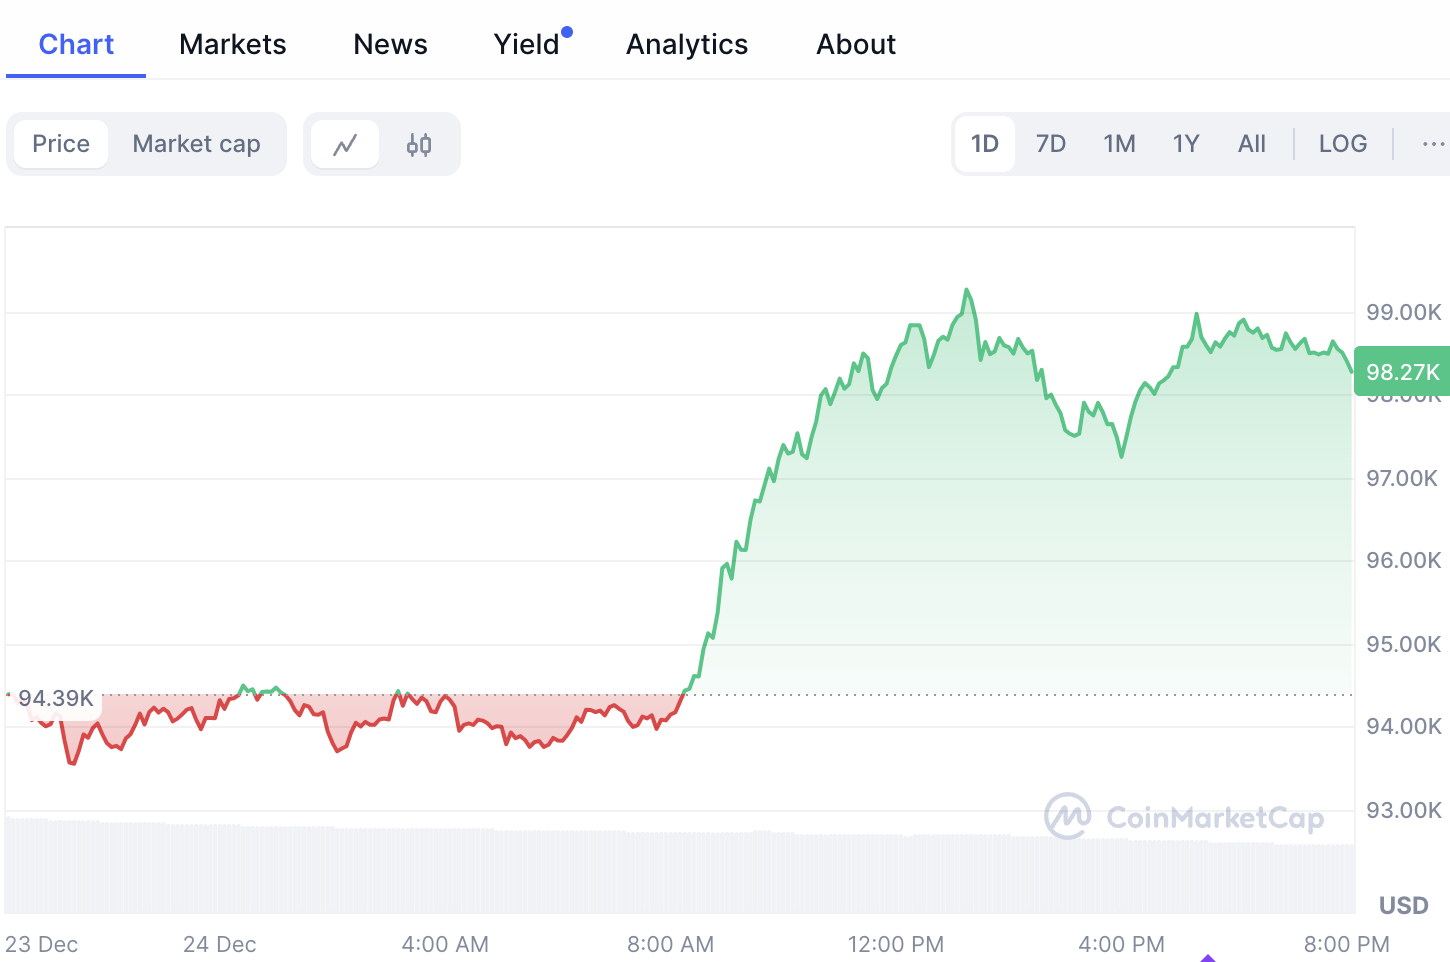Click the blue dot on Yield tab
This screenshot has height=962, width=1450.
567,32
